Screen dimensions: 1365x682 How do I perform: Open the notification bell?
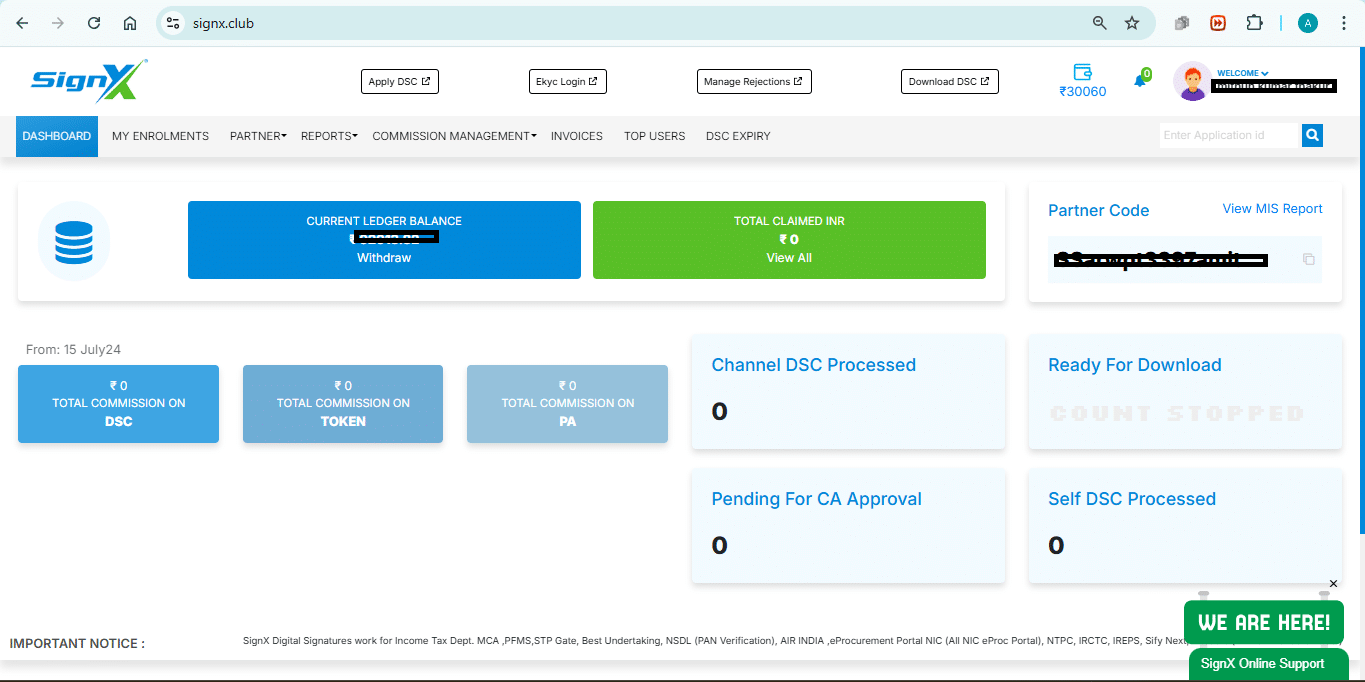click(1140, 78)
